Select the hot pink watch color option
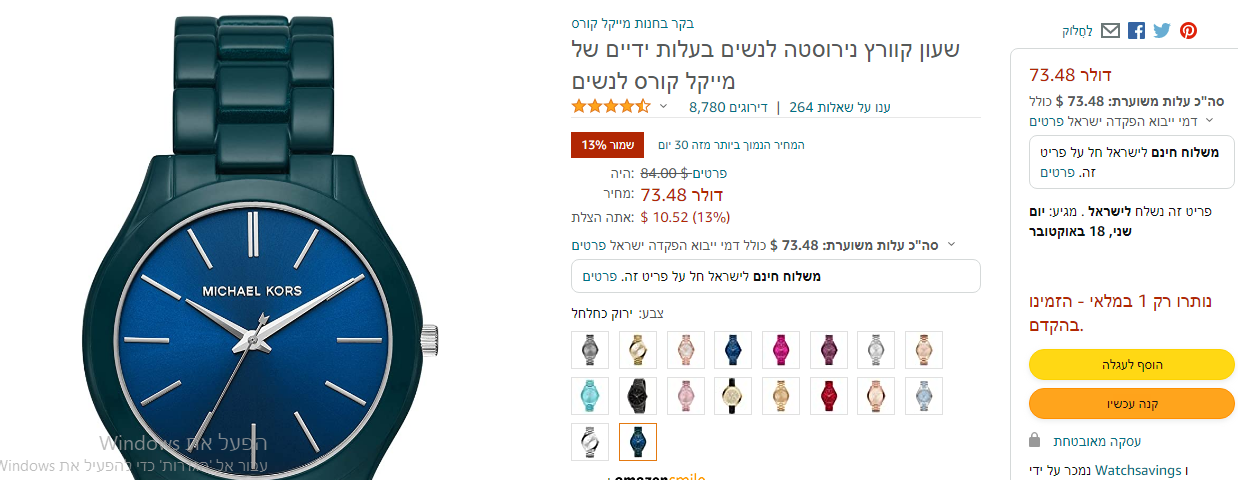Viewport: 1238px width, 480px height. pyautogui.click(x=781, y=350)
